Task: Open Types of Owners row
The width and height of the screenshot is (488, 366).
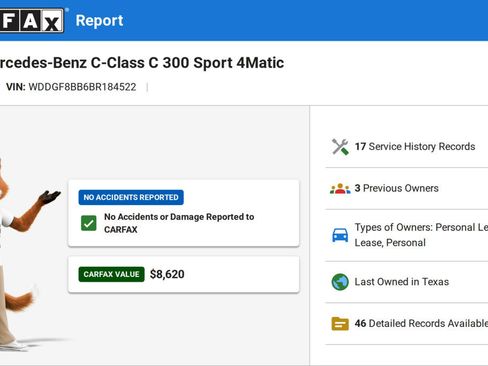Action: [x=407, y=235]
